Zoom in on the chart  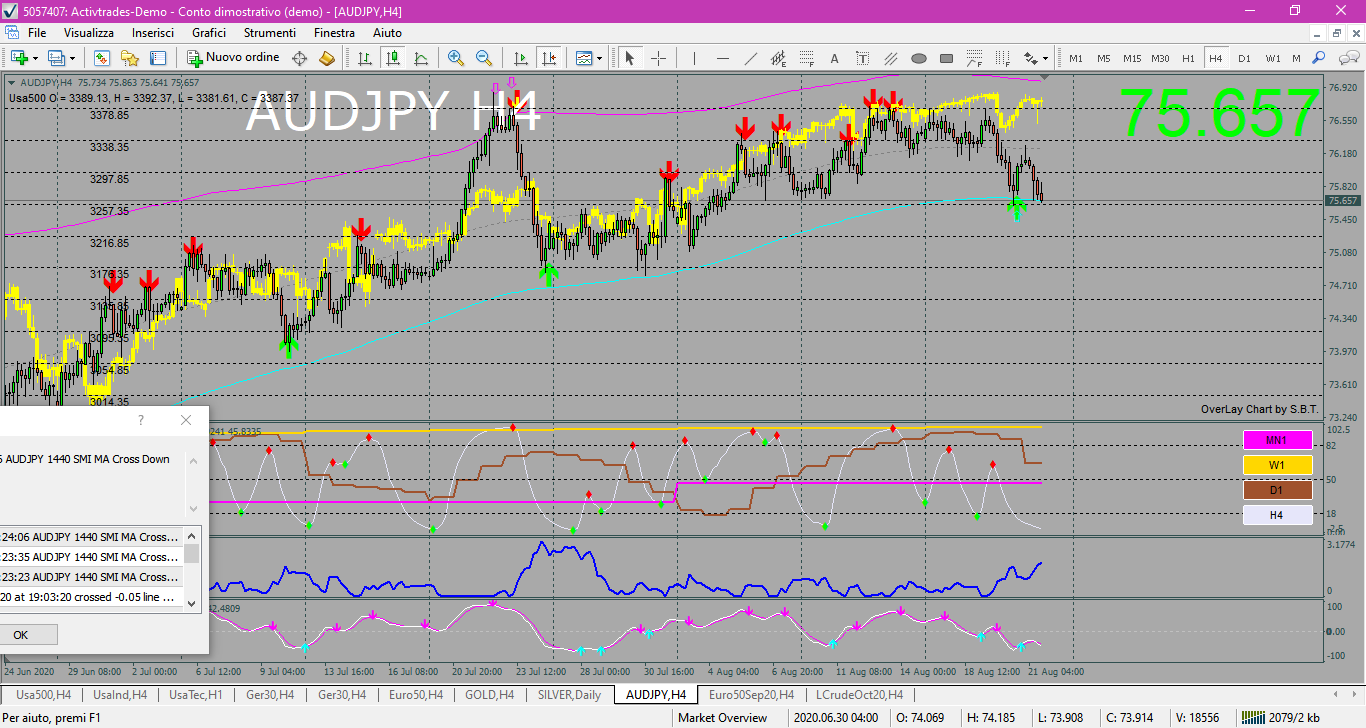(456, 58)
